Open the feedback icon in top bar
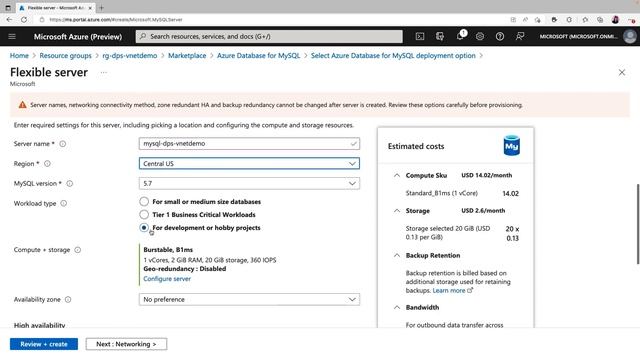 pos(520,36)
